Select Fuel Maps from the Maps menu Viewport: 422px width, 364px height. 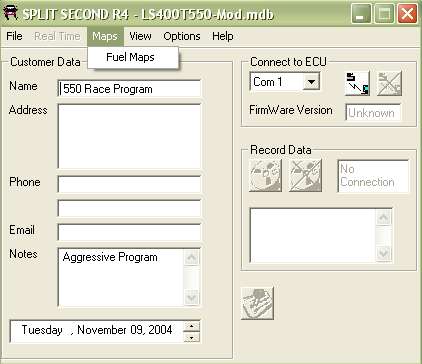coord(130,57)
